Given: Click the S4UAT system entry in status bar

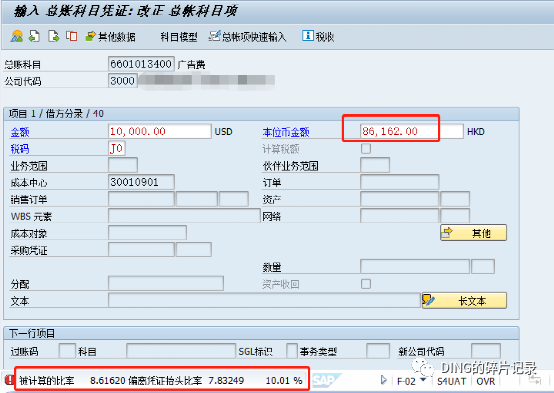Looking at the screenshot, I should [x=452, y=381].
